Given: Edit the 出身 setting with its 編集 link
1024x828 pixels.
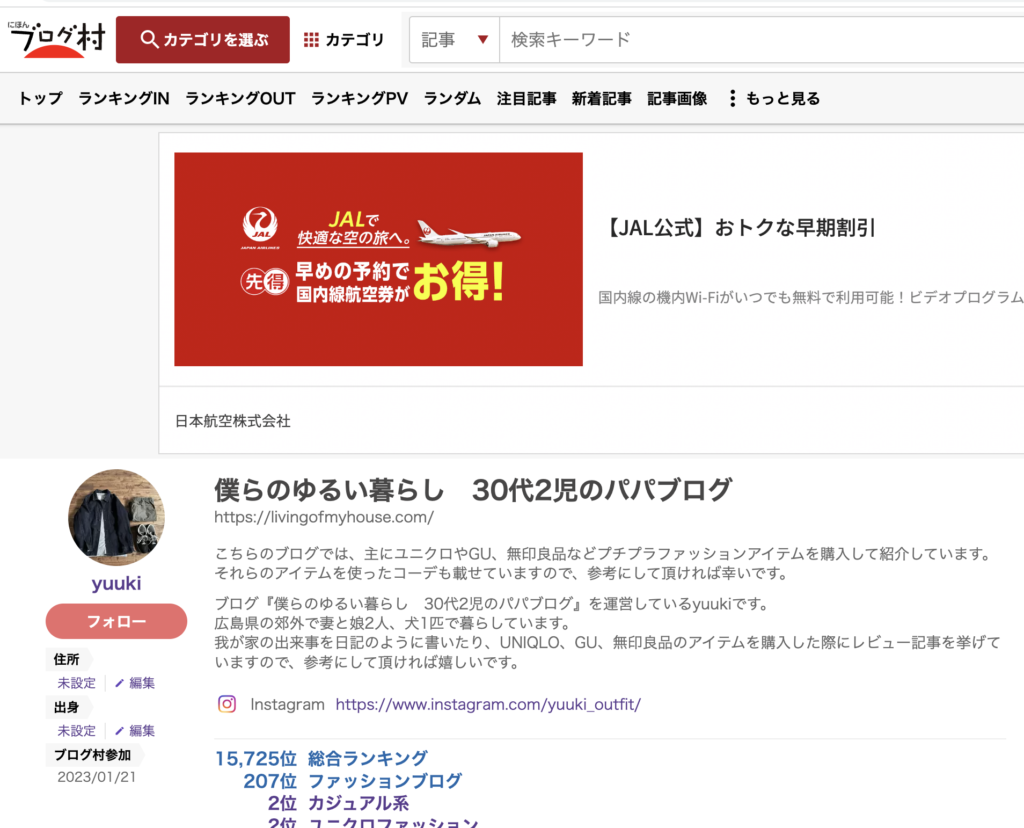Looking at the screenshot, I should [135, 731].
